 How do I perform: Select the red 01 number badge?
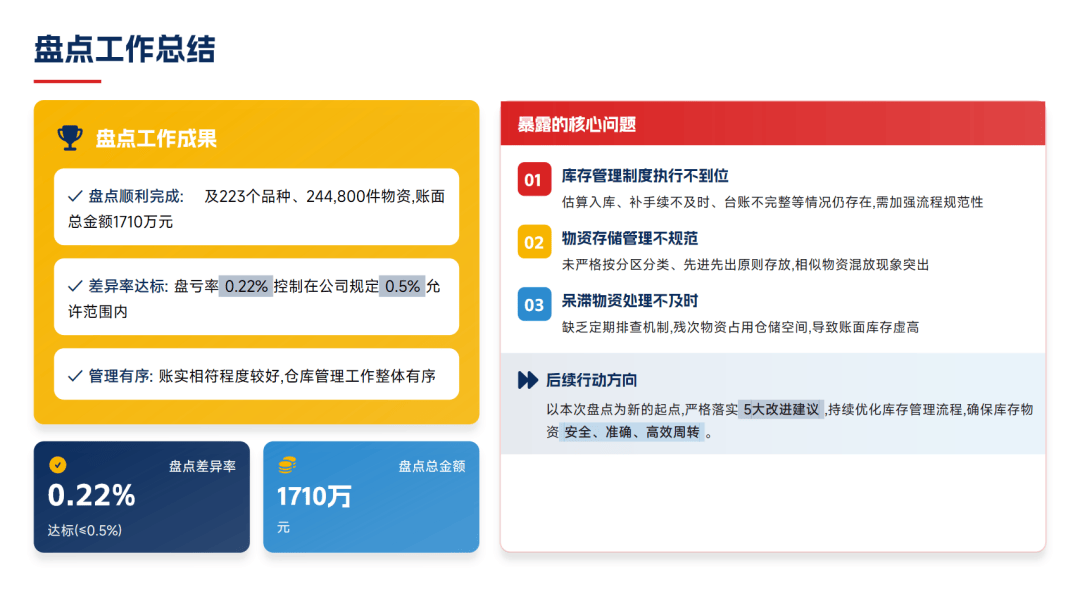coord(534,180)
